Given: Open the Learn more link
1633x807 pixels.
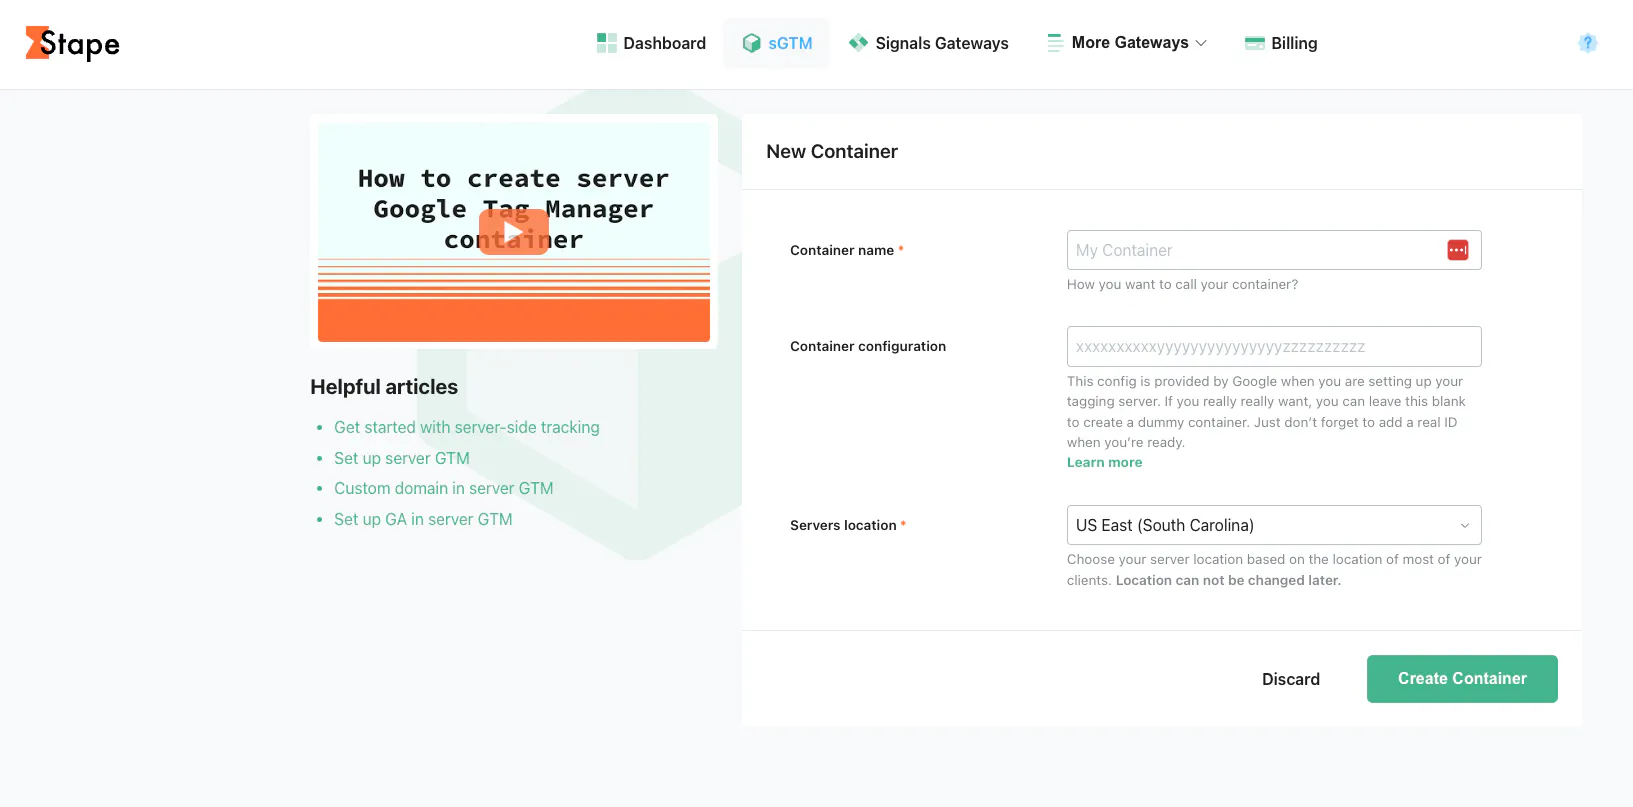Looking at the screenshot, I should click(x=1104, y=462).
